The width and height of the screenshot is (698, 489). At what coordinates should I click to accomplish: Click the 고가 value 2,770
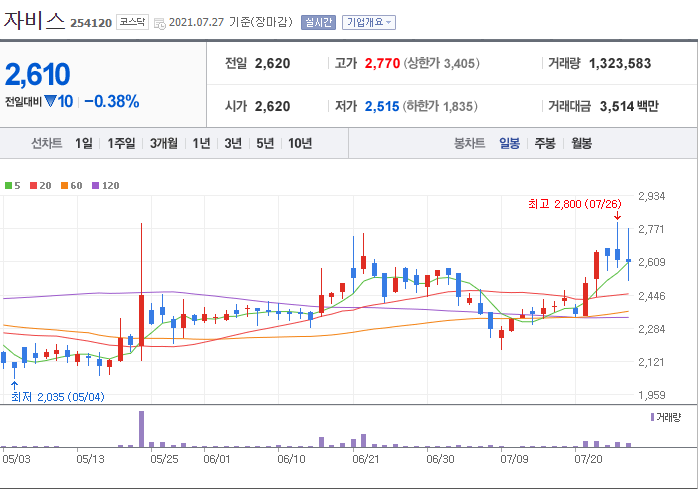[x=382, y=63]
